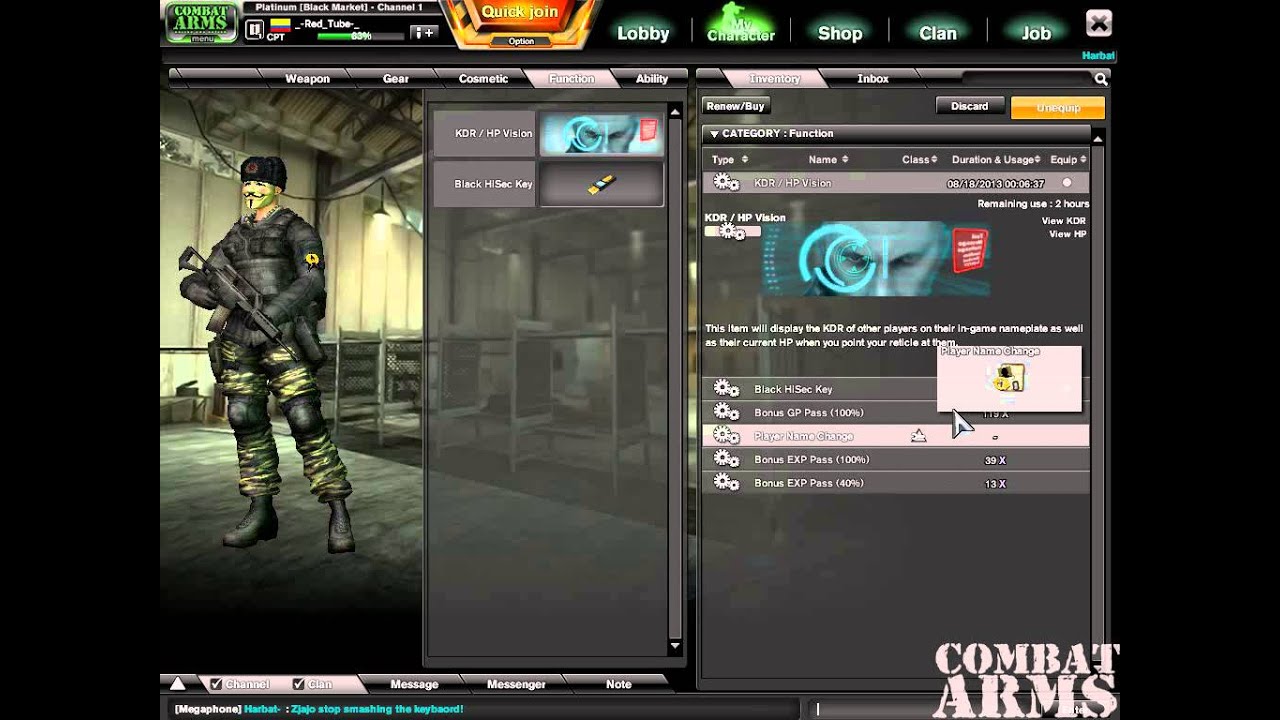Image resolution: width=1280 pixels, height=720 pixels.
Task: Click gear icon beside Player Name Change
Action: 726,436
